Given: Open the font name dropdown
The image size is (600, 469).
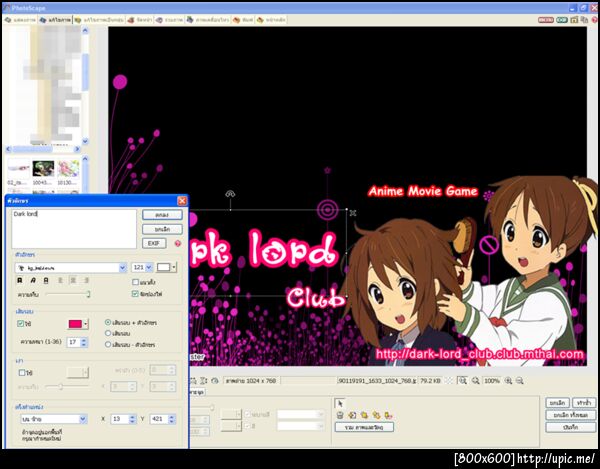Looking at the screenshot, I should click(x=122, y=268).
